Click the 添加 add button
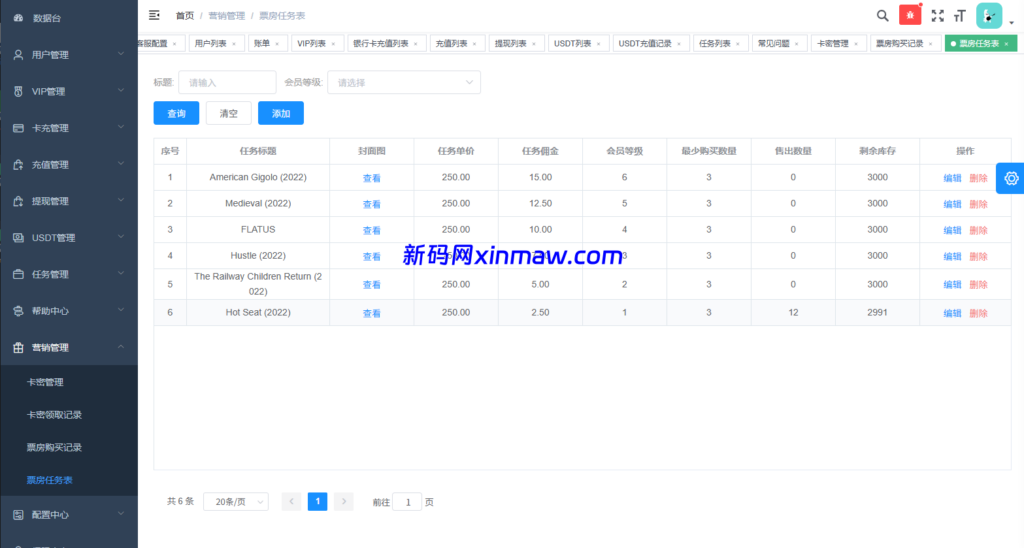1024x548 pixels. tap(281, 113)
